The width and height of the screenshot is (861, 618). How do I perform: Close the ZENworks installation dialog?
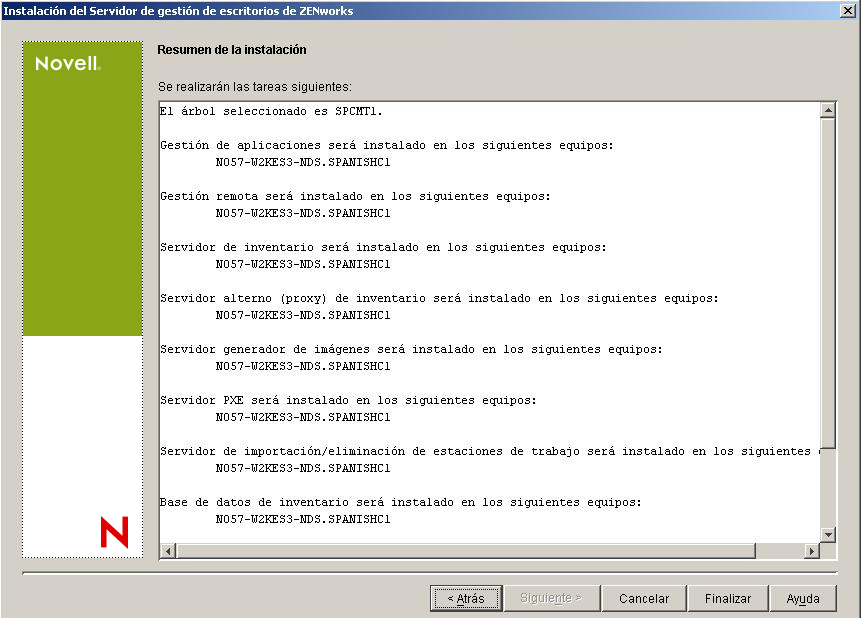[848, 11]
